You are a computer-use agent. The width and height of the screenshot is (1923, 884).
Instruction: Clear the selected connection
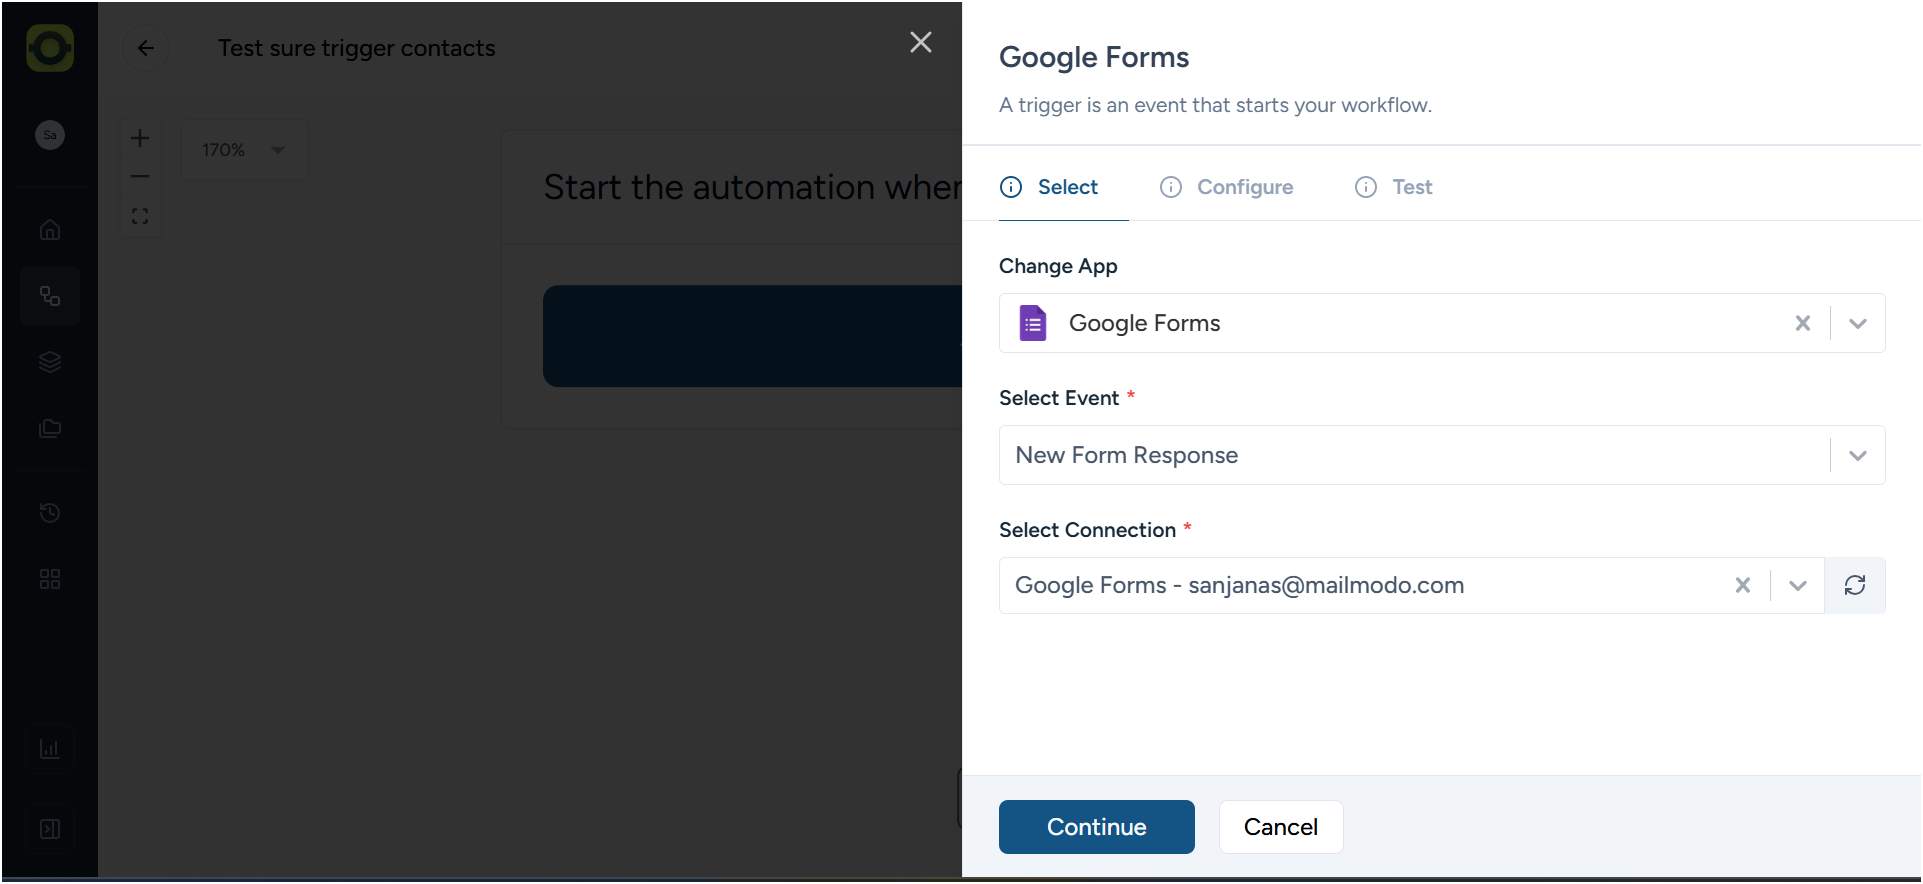1743,585
